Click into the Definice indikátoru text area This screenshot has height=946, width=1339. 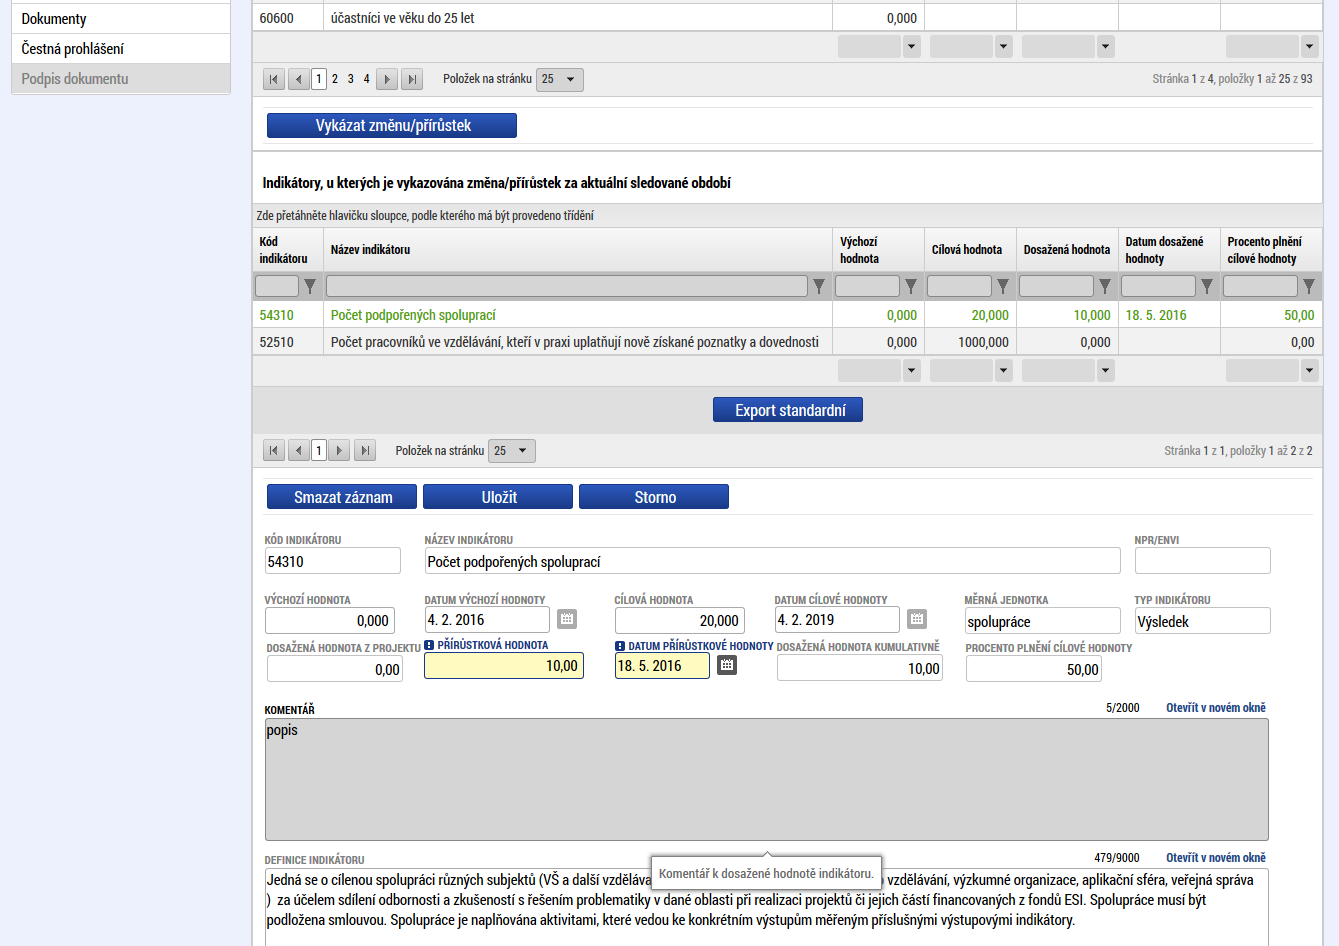click(767, 907)
